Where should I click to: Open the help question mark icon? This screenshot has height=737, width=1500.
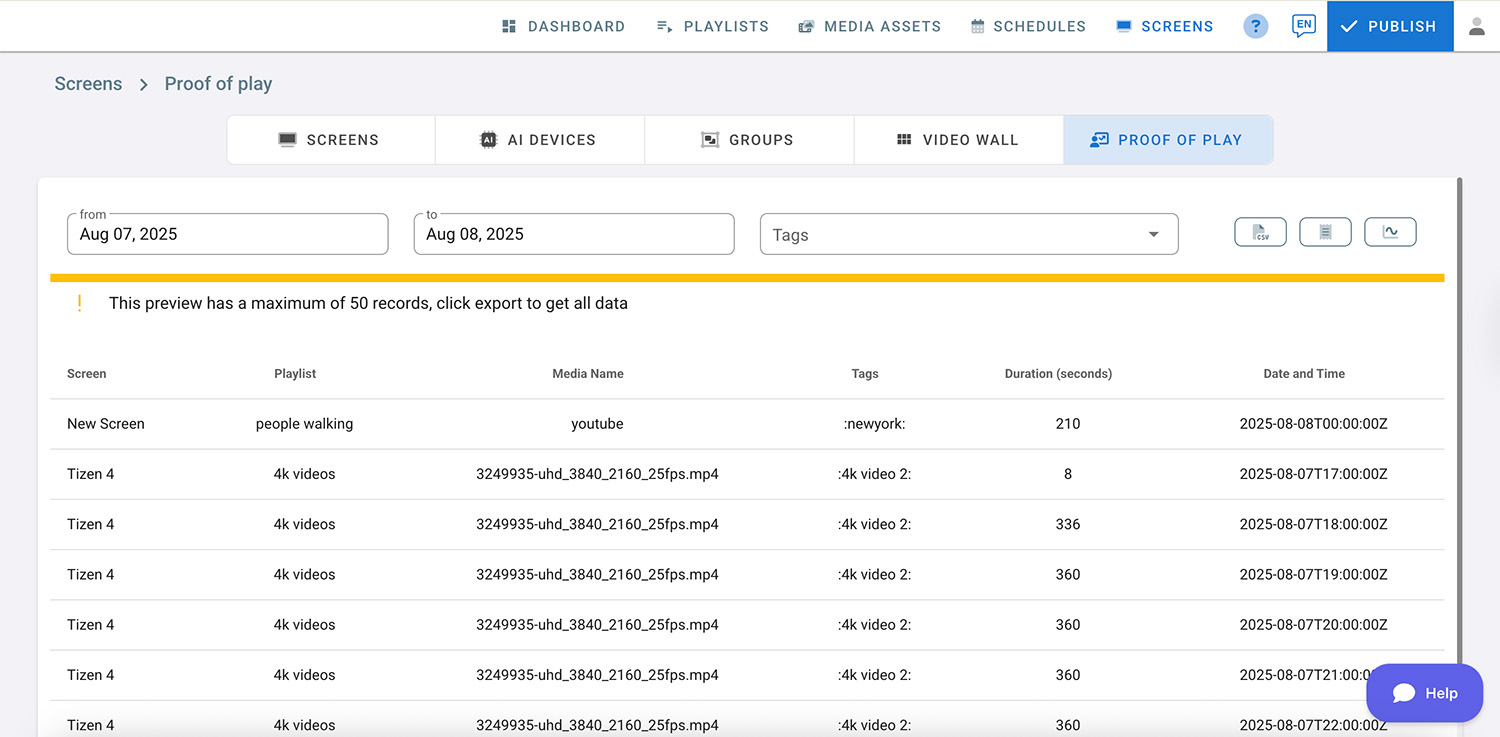click(1255, 27)
